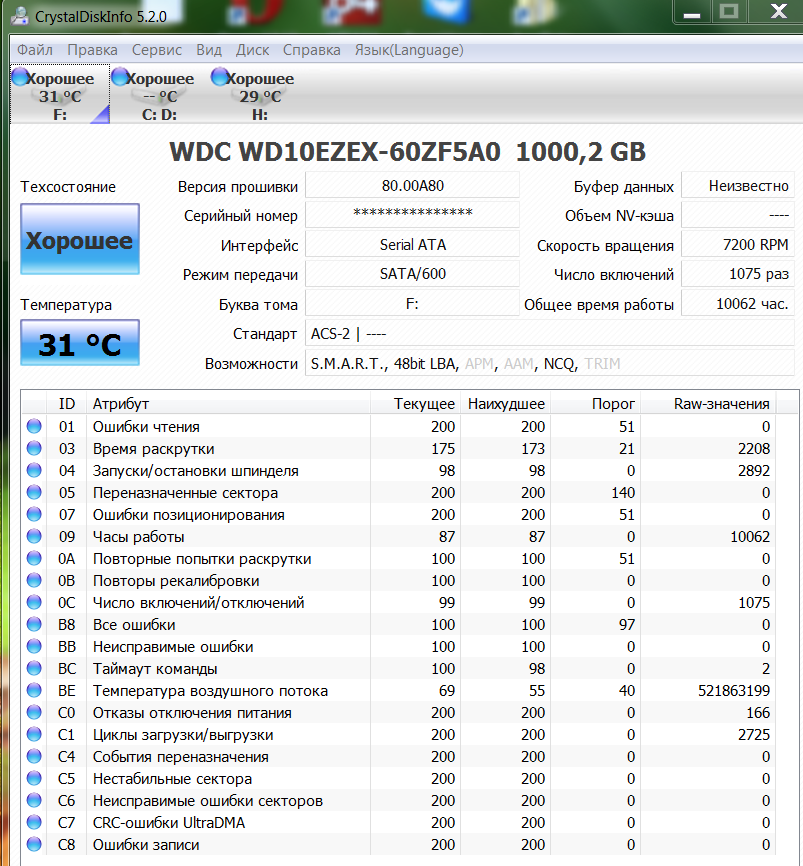Click the Порог column header
Screen dimensions: 803x866
pyautogui.click(x=595, y=404)
